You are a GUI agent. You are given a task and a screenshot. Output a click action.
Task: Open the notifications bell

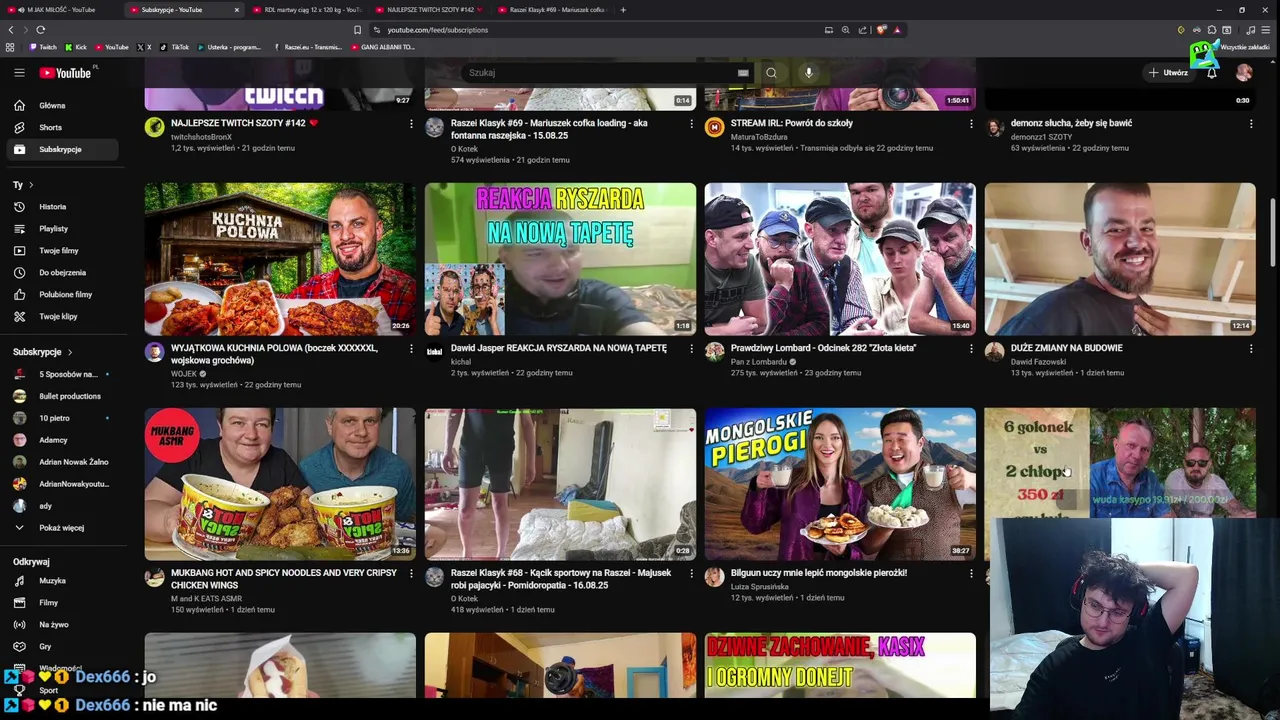pyautogui.click(x=1212, y=73)
